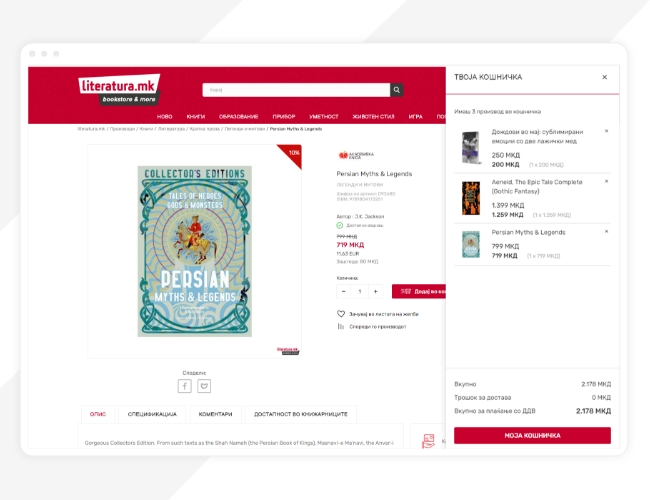650x500 pixels.
Task: Increase quantity with plus button
Action: click(375, 291)
